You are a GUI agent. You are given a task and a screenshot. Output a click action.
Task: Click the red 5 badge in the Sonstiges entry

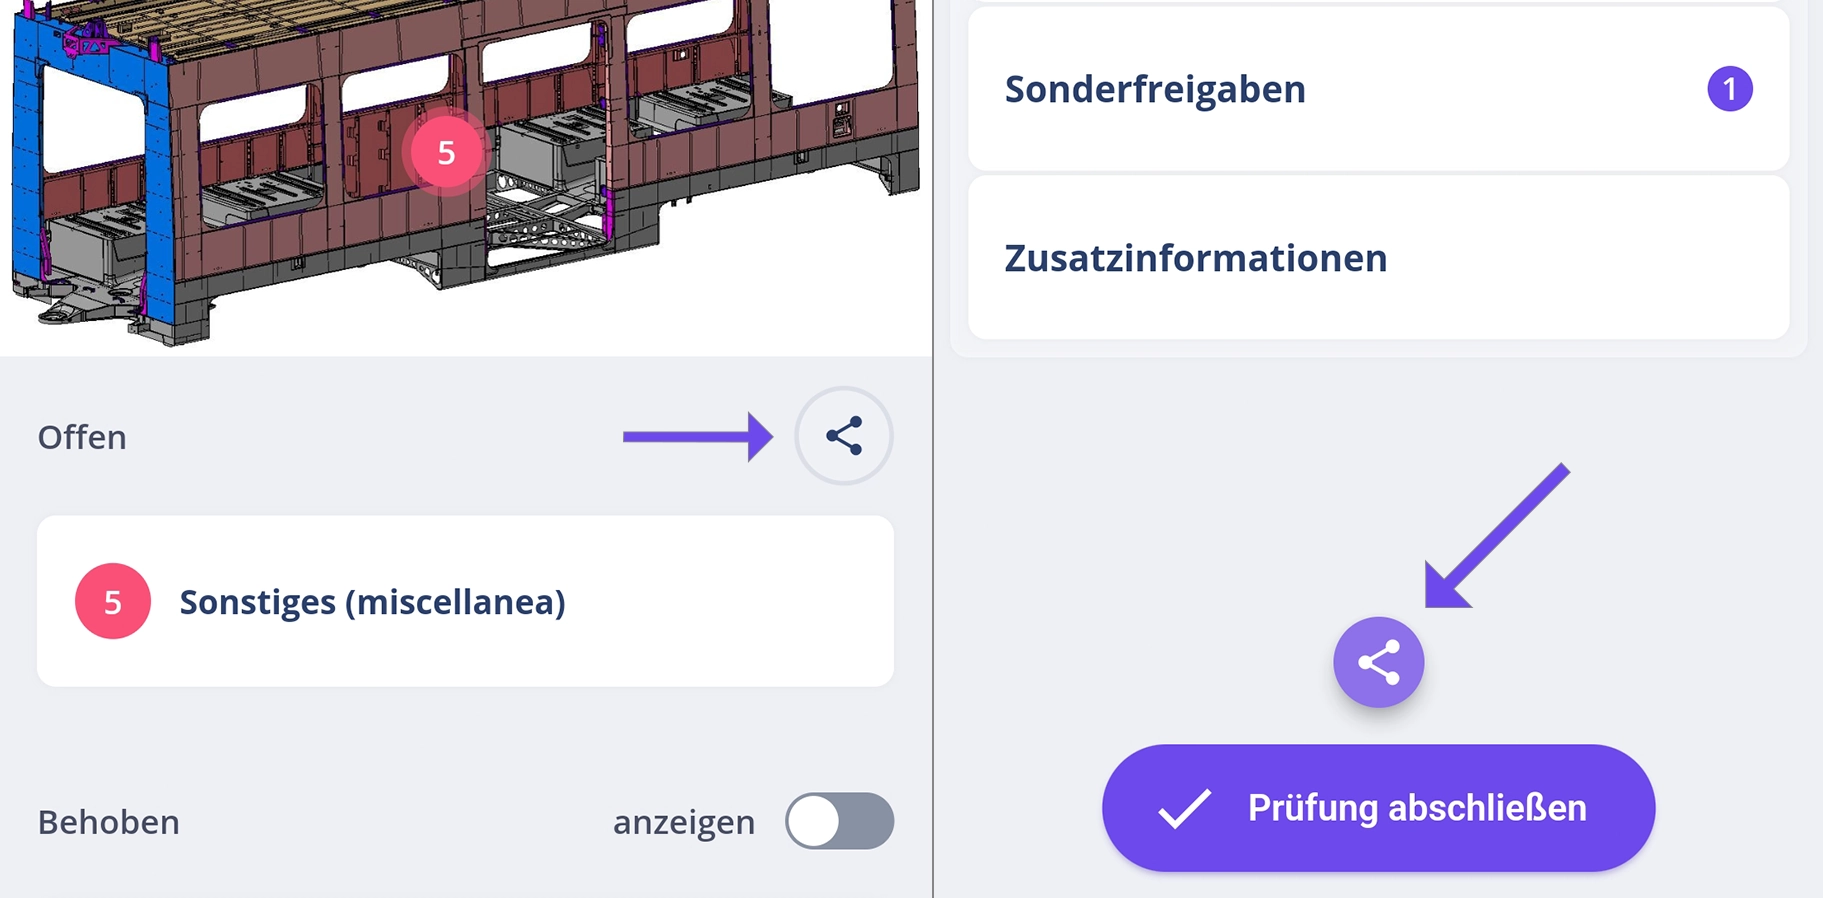113,601
